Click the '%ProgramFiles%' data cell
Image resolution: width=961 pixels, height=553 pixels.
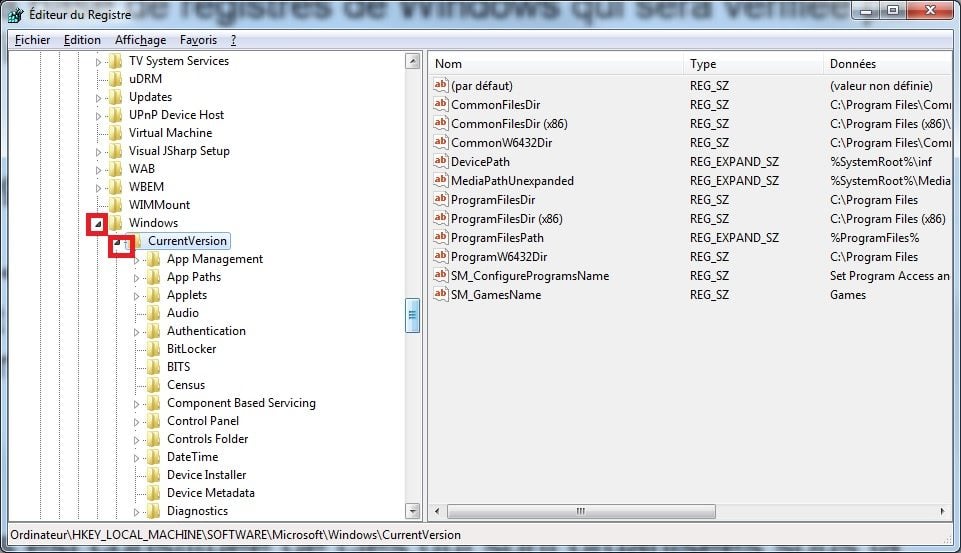coord(874,238)
